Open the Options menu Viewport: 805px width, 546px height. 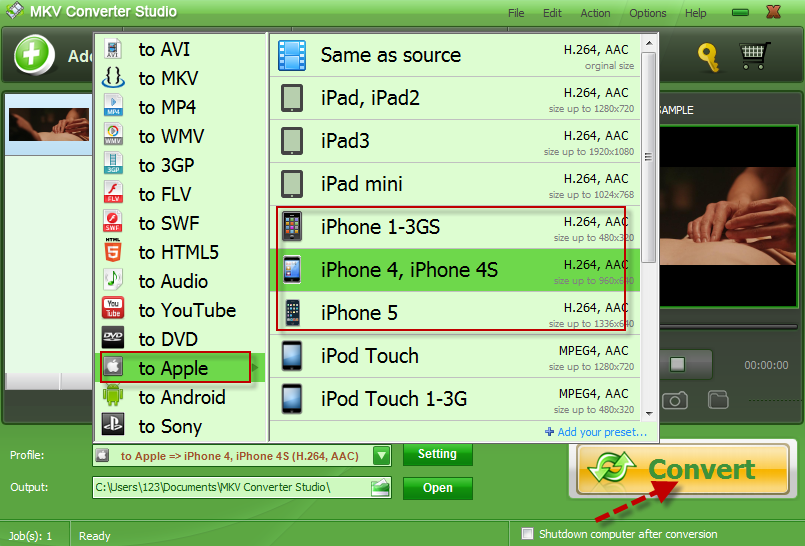[x=648, y=13]
